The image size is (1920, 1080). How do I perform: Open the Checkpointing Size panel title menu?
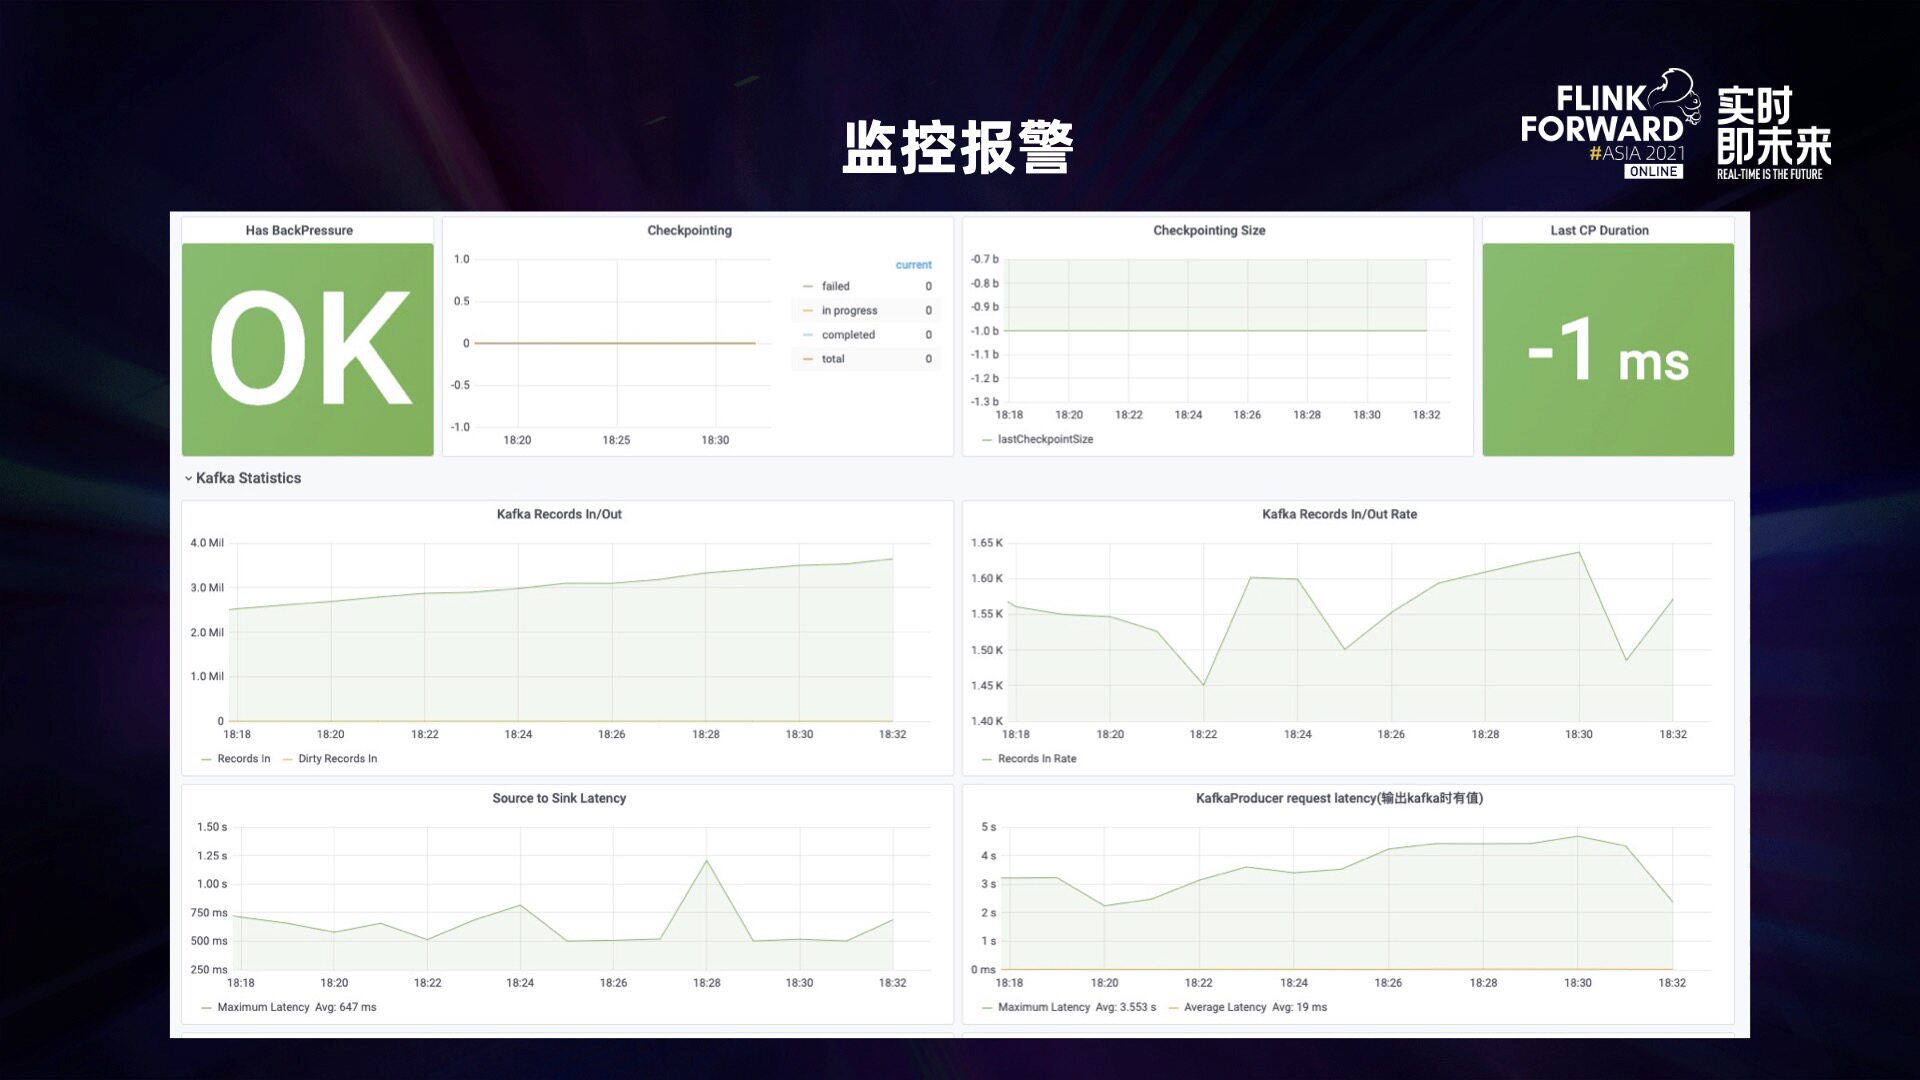pos(1208,230)
